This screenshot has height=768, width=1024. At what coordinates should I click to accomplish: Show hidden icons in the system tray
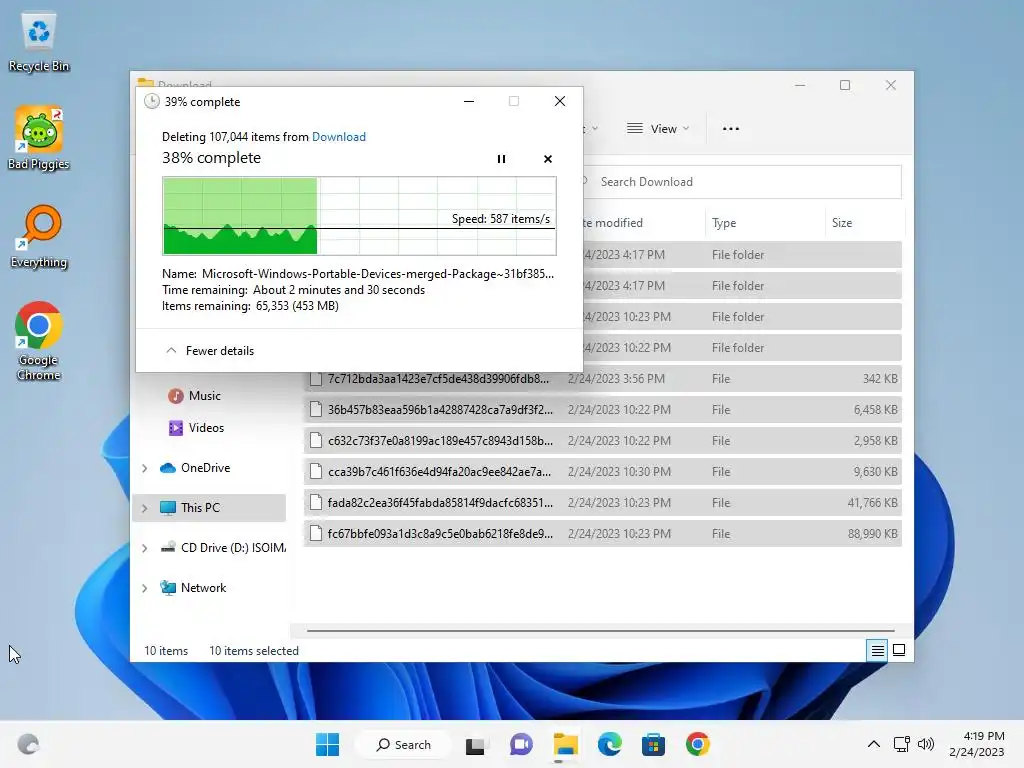pyautogui.click(x=874, y=744)
